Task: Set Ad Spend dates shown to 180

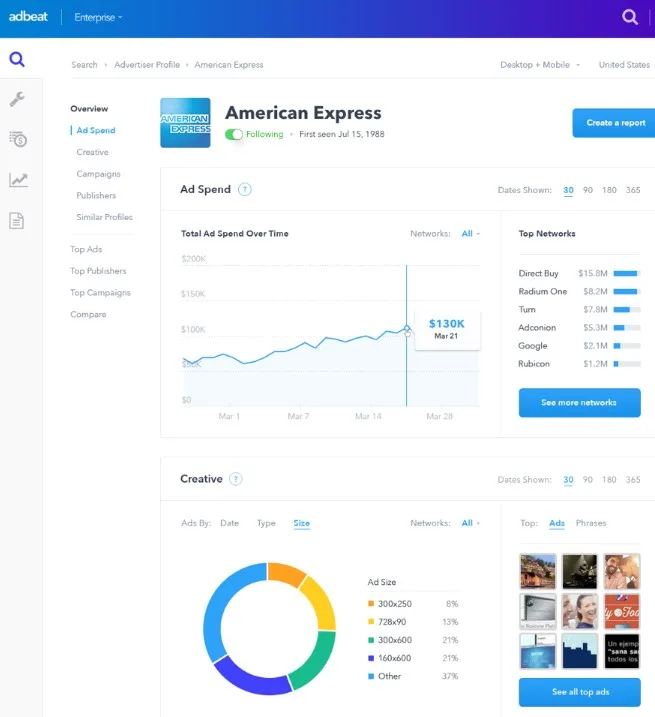Action: click(609, 190)
